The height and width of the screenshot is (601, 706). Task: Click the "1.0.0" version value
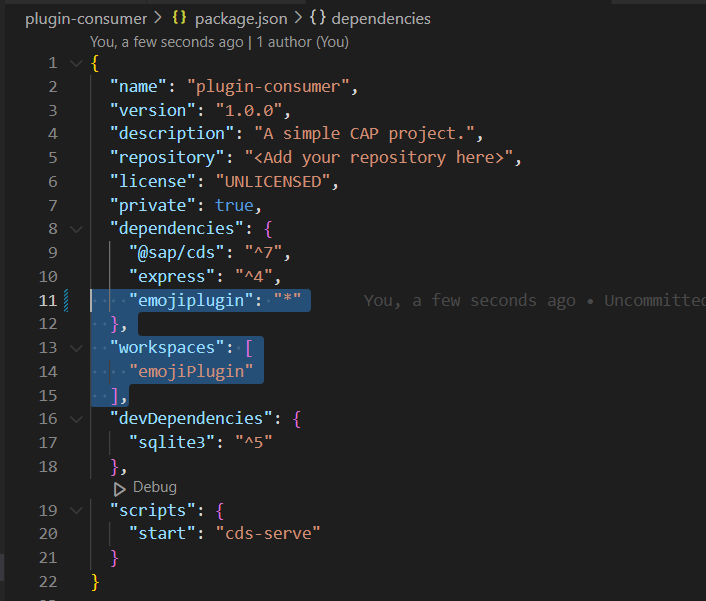click(249, 110)
